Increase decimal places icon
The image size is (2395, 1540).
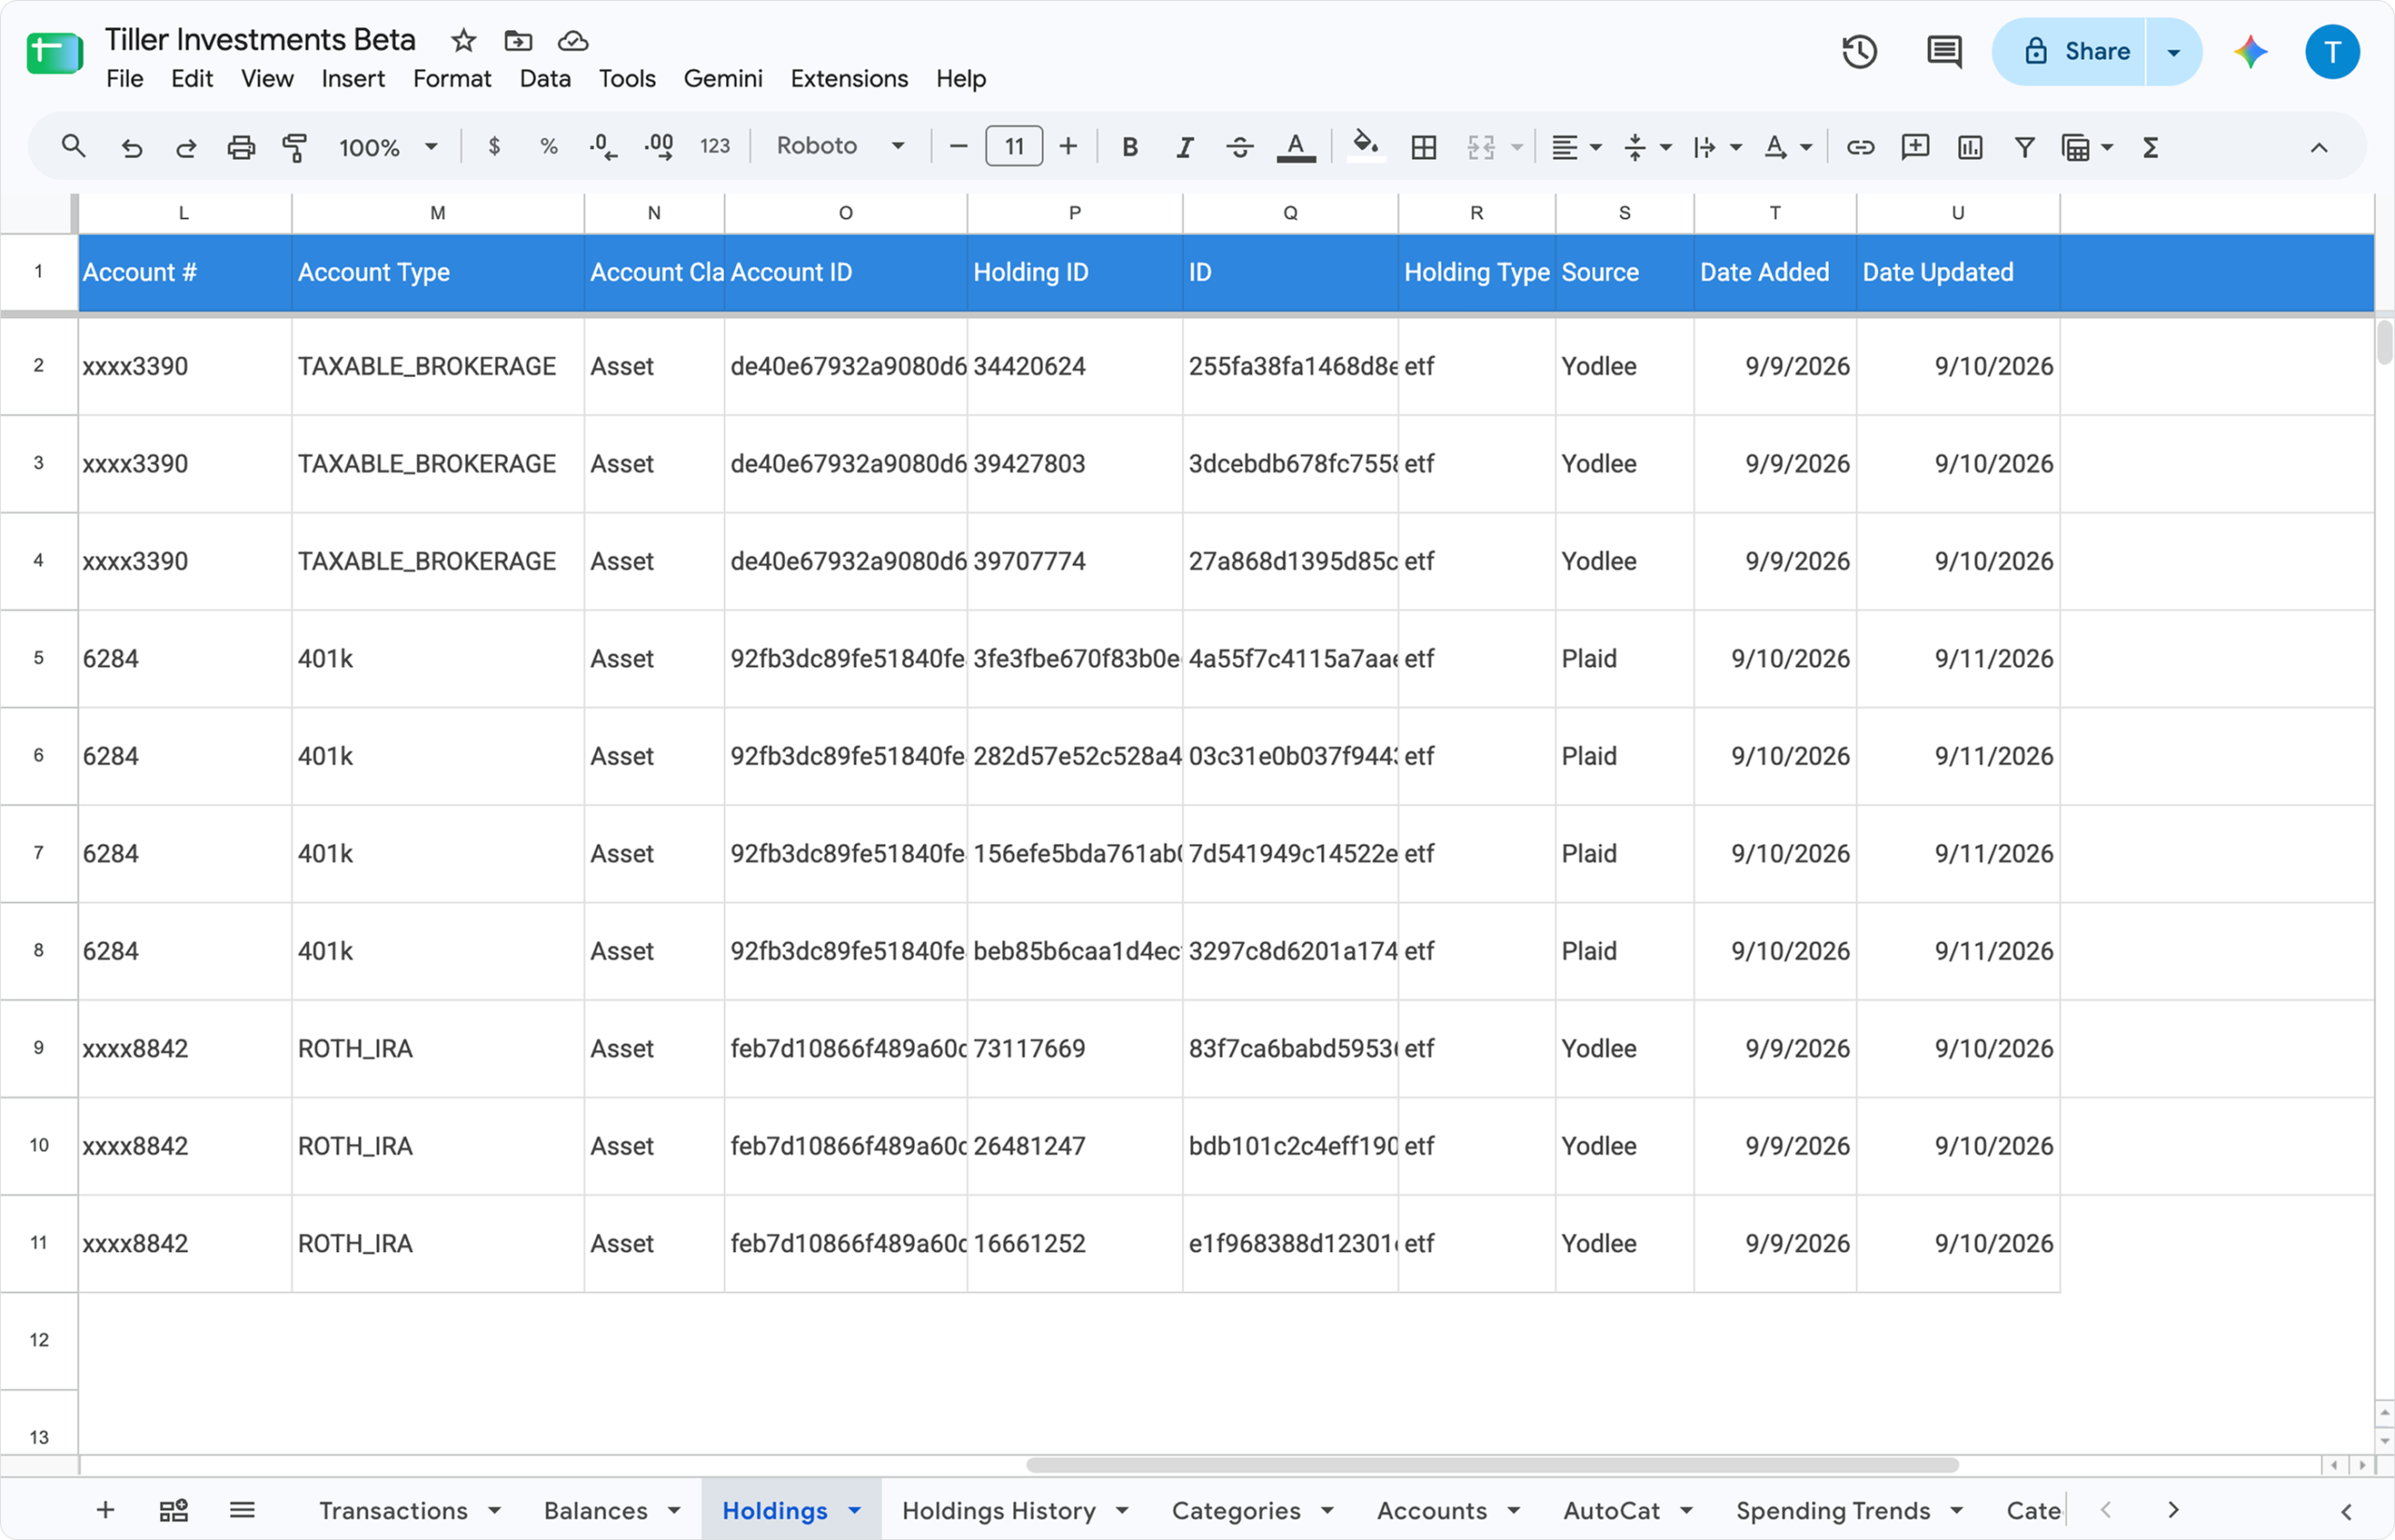[658, 147]
